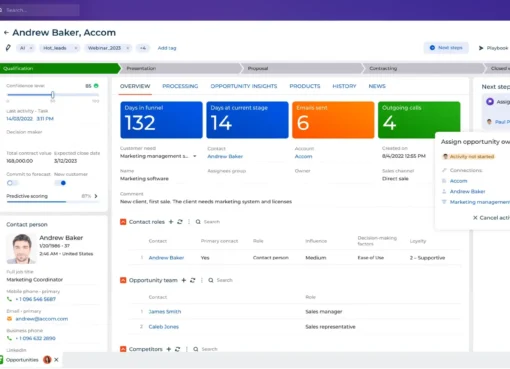Call business phone +1 096 632 2890
Viewport: 510px width, 369px height.
[x=35, y=338]
